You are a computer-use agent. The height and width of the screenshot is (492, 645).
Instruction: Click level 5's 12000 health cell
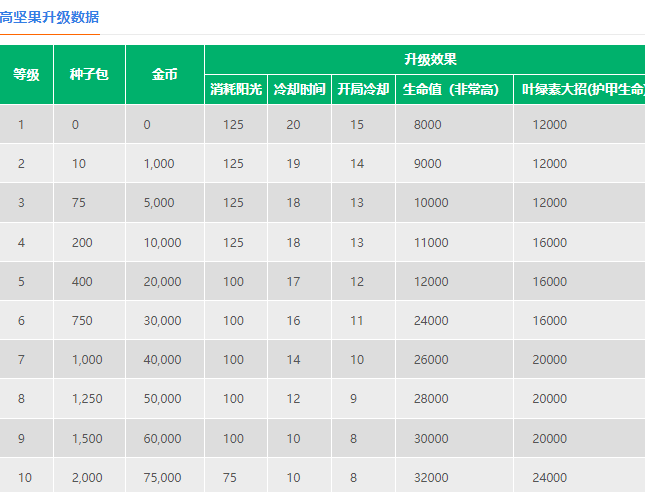pos(455,281)
